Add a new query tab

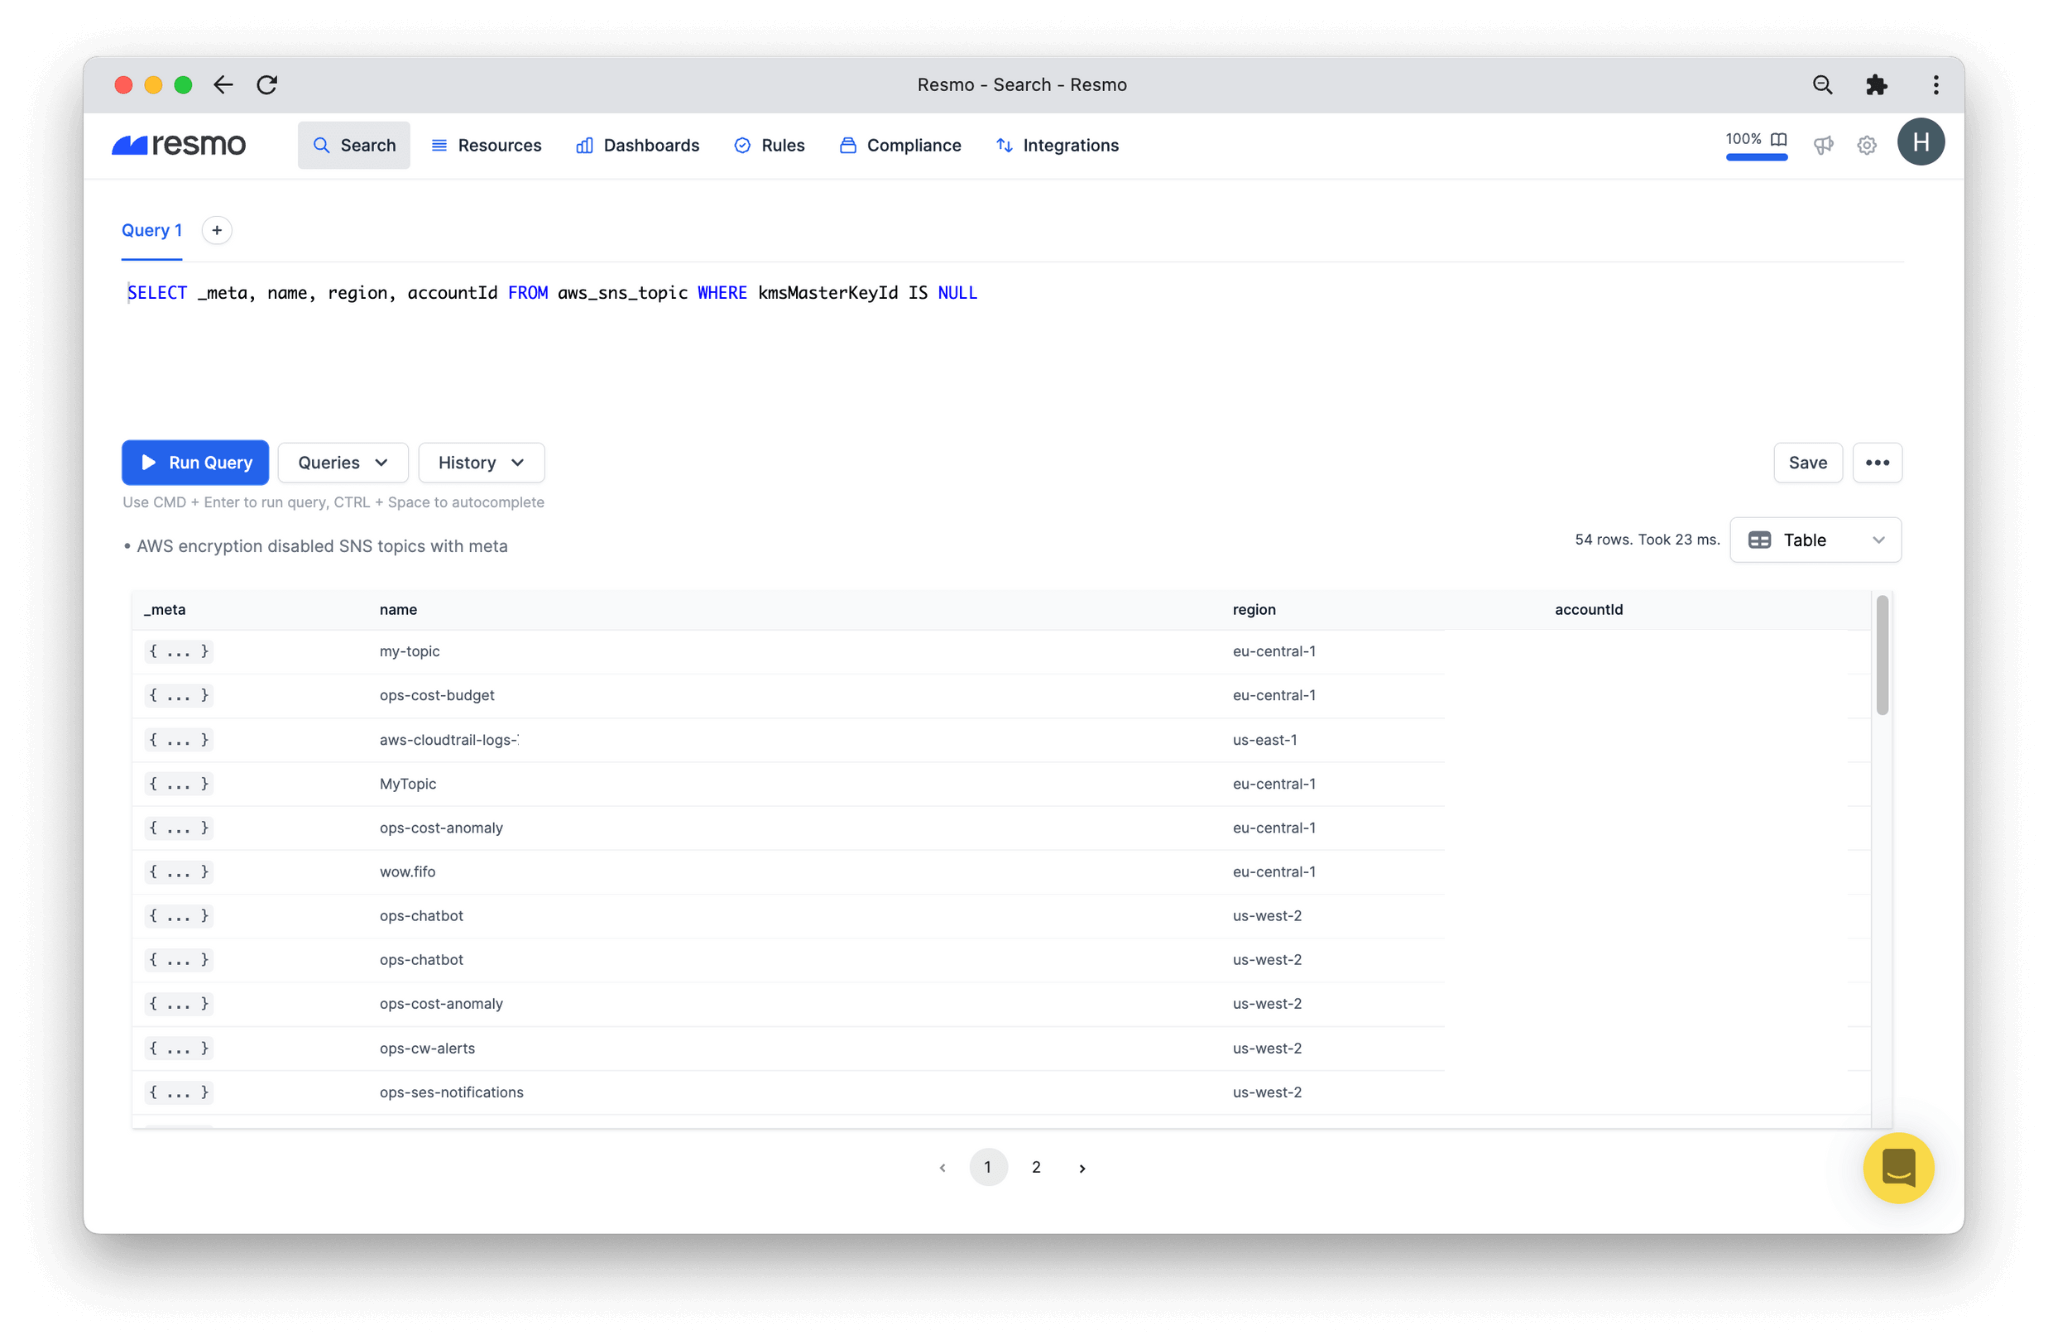(x=217, y=230)
